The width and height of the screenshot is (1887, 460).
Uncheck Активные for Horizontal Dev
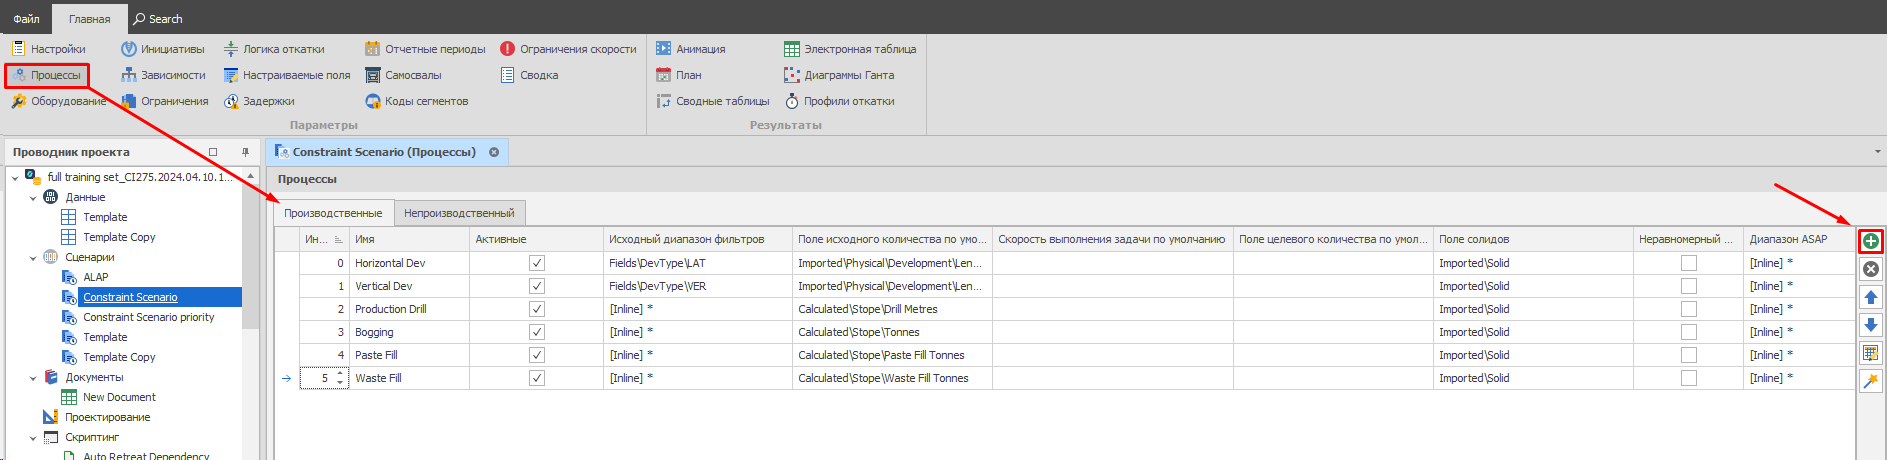[x=537, y=263]
